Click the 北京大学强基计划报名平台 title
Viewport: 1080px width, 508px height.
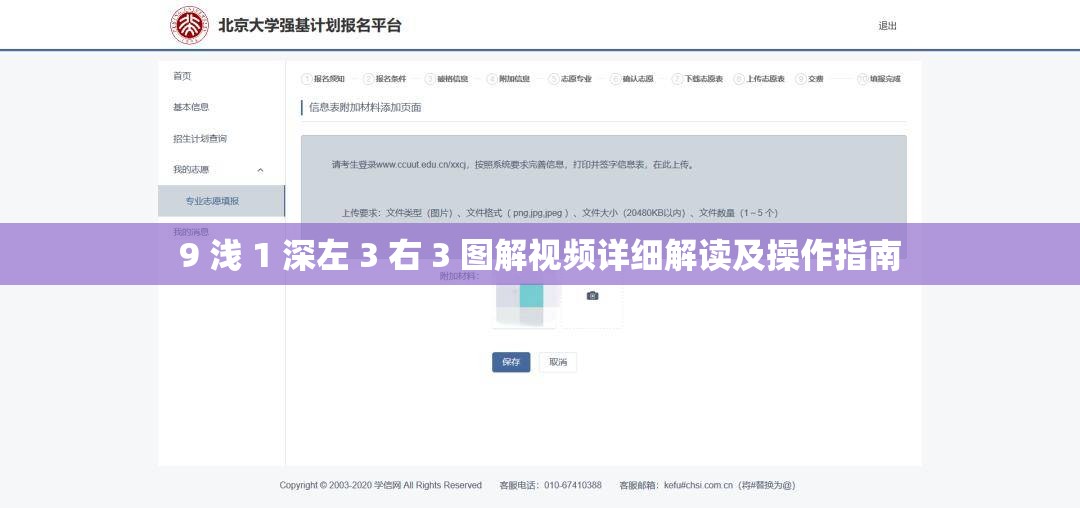[310, 26]
